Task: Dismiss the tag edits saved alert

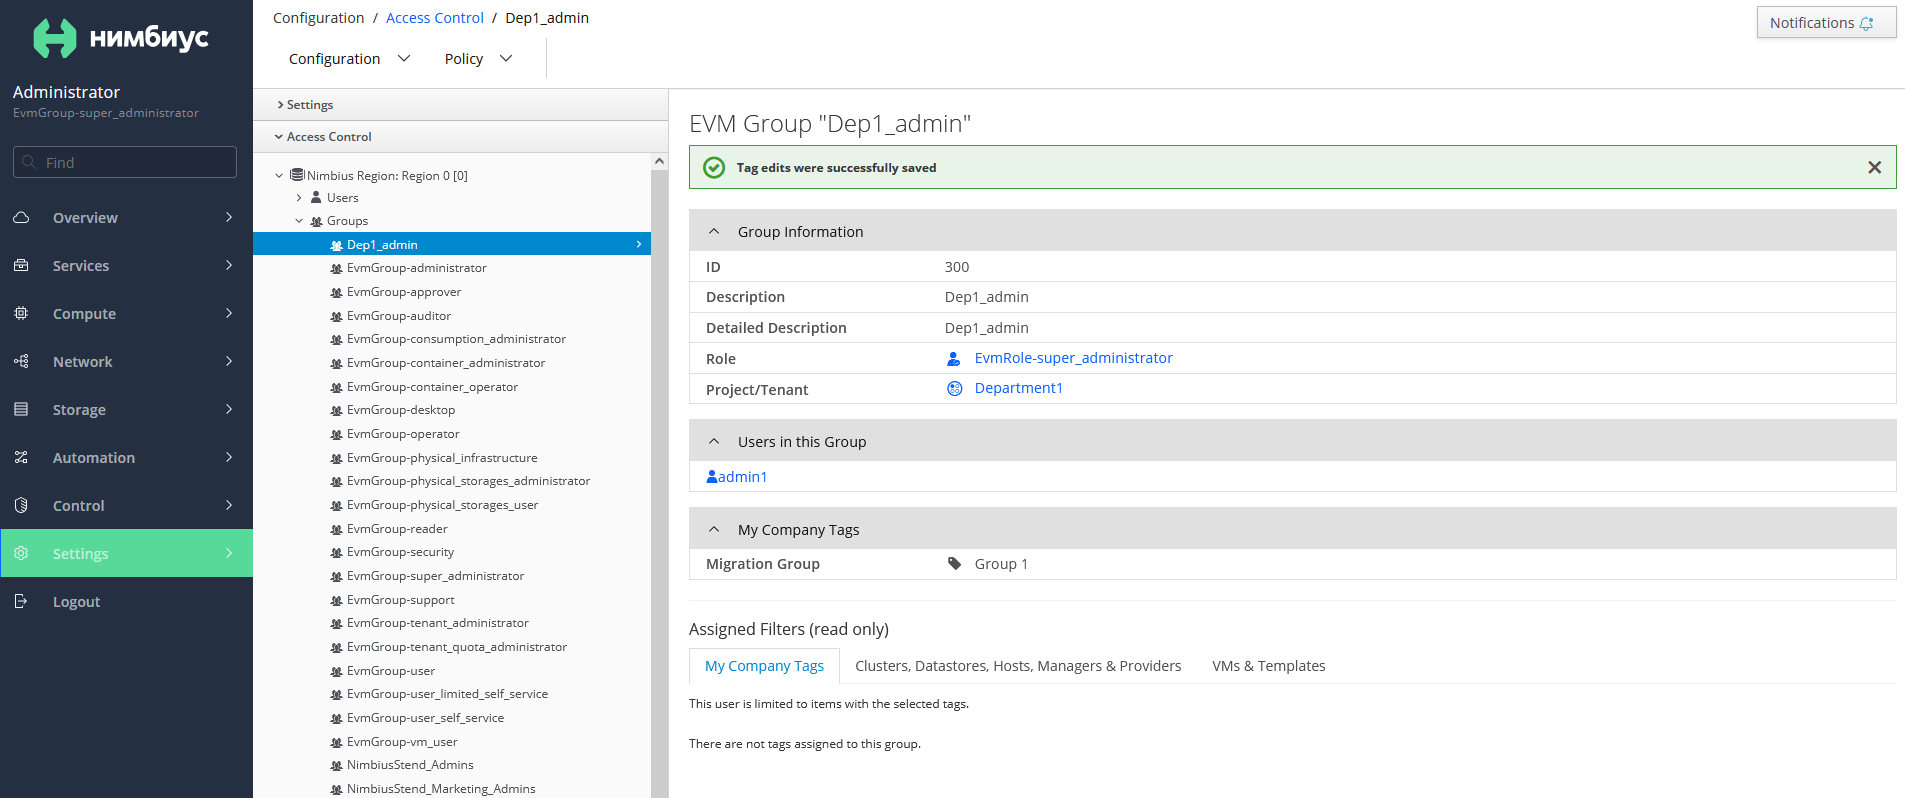Action: tap(1875, 167)
